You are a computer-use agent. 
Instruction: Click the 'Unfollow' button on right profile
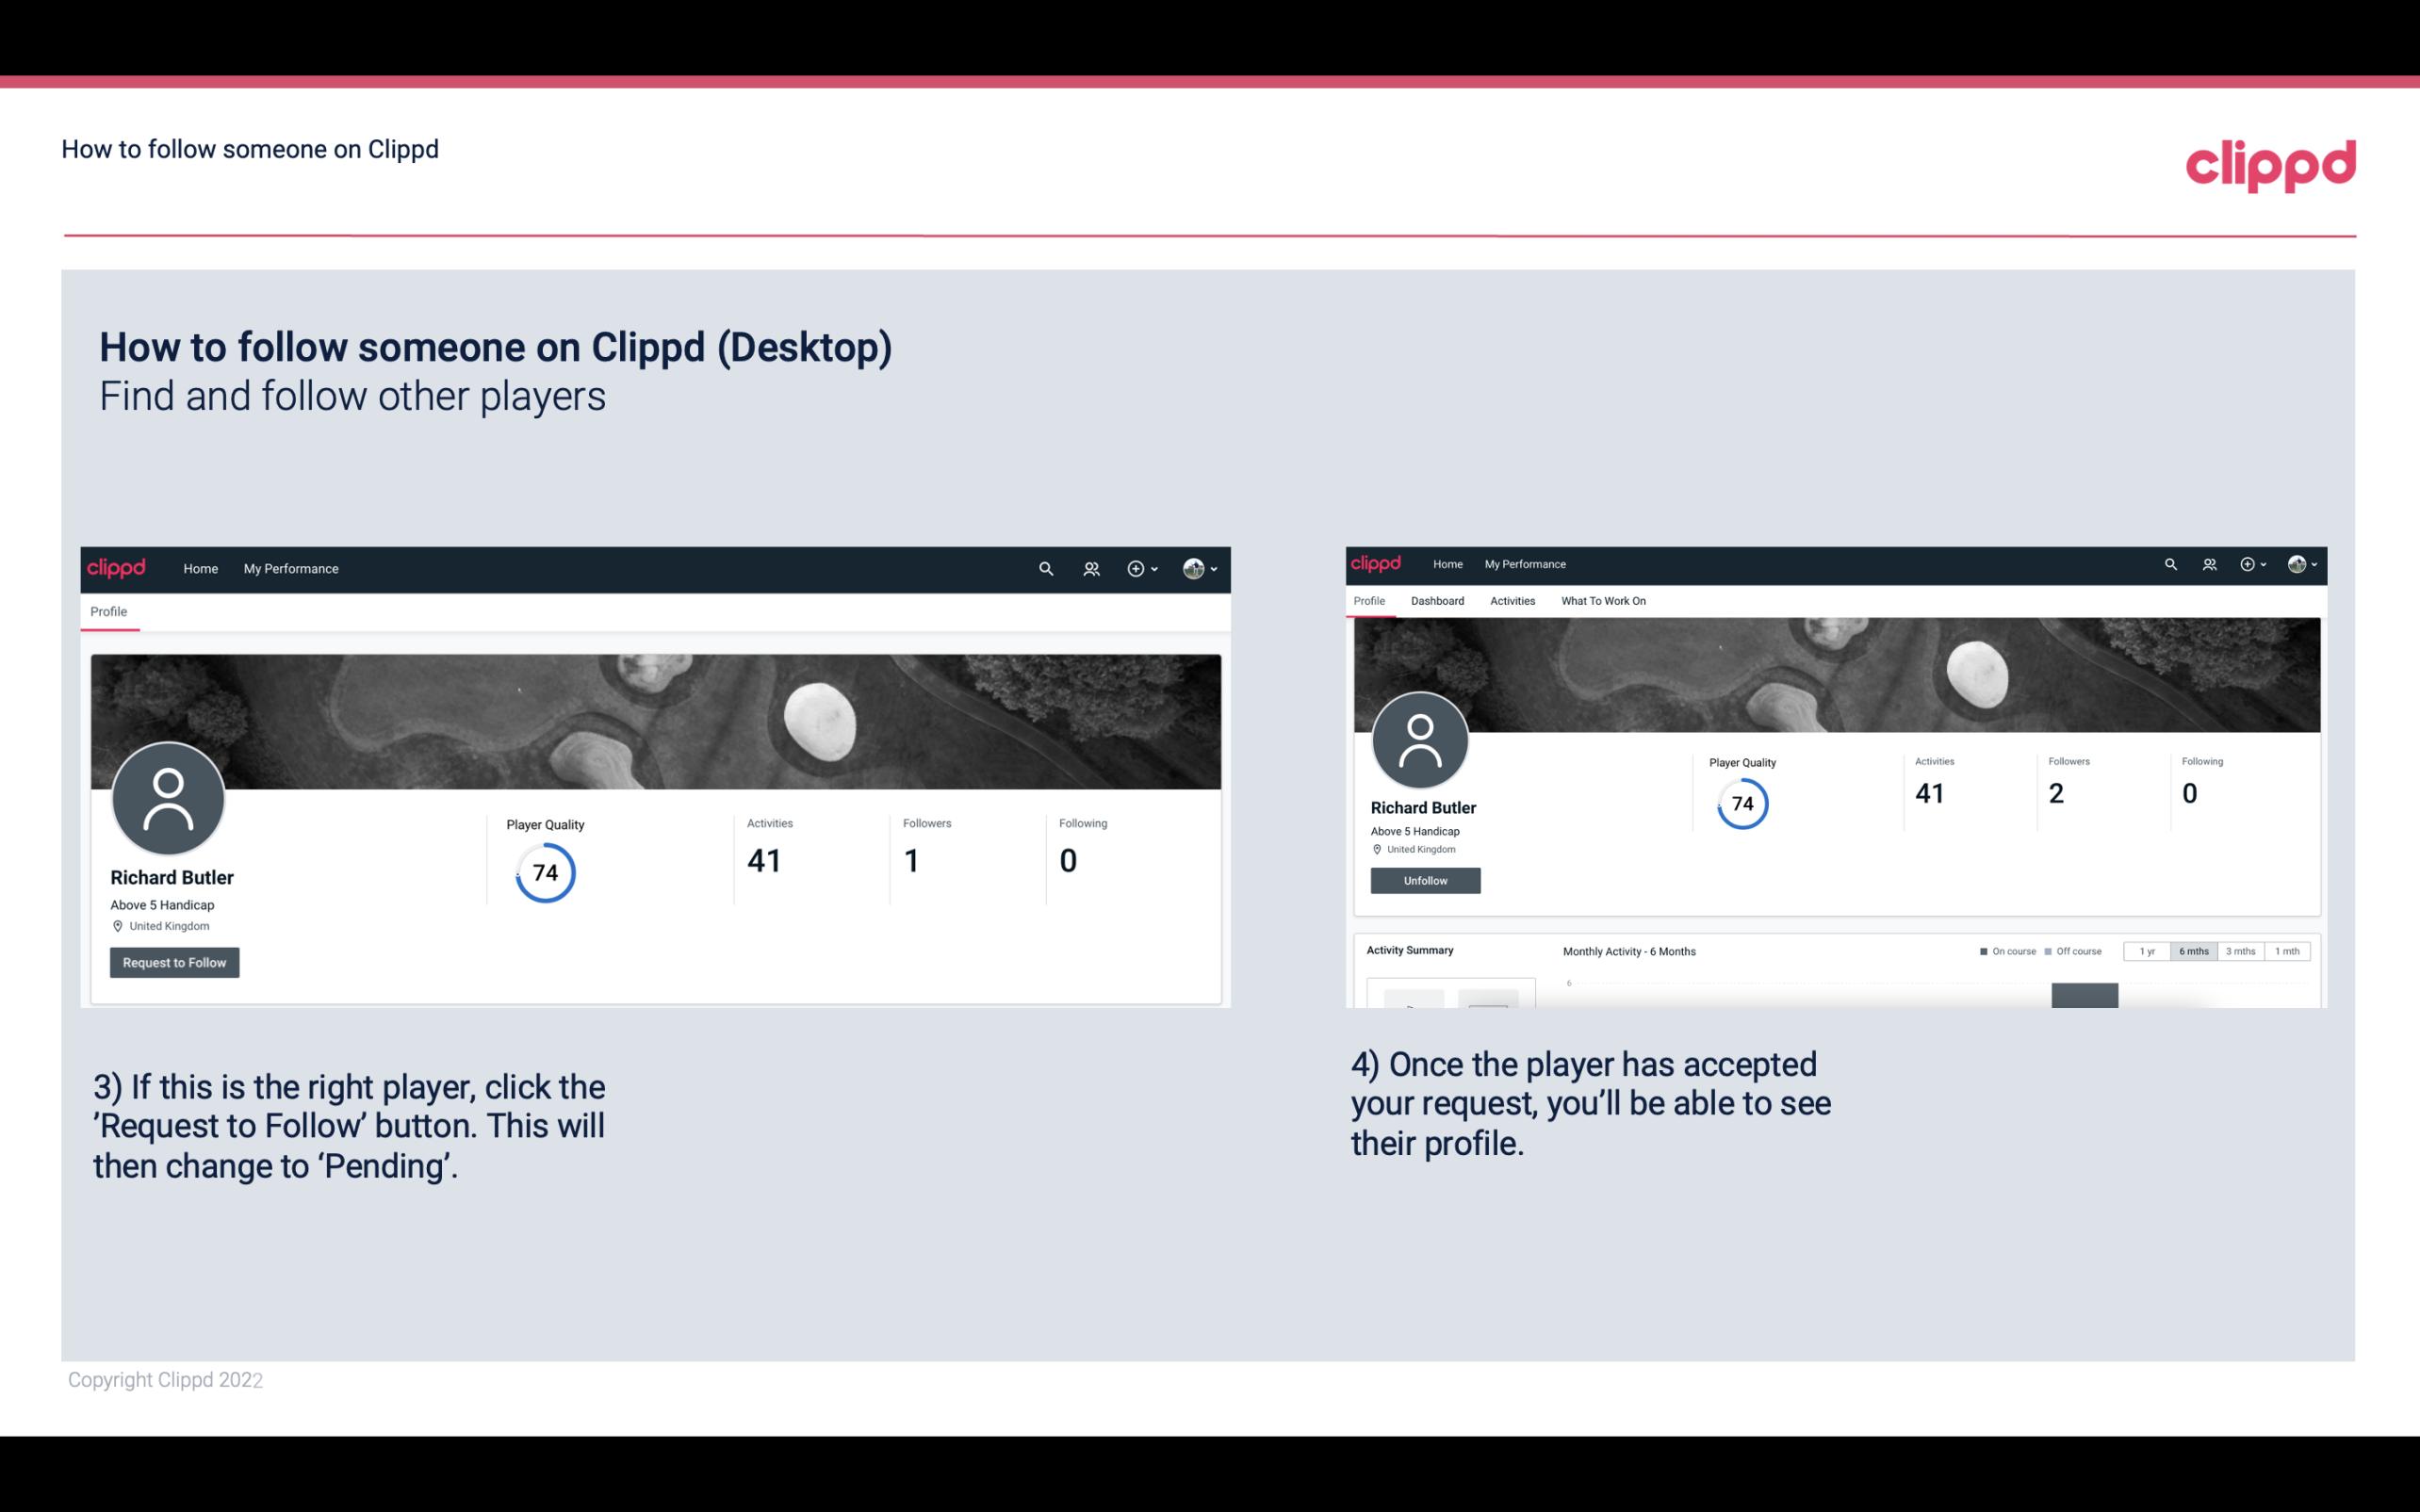(x=1423, y=880)
